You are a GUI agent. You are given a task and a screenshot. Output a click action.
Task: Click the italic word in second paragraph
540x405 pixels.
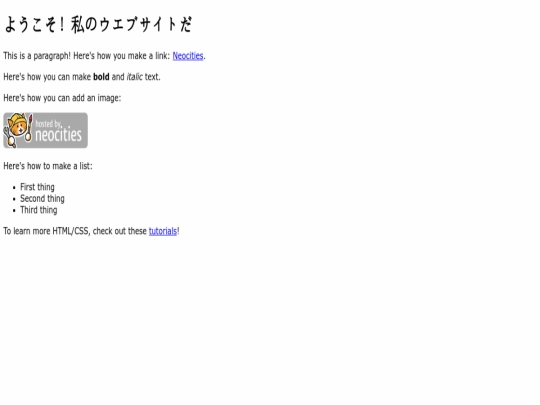tap(135, 77)
